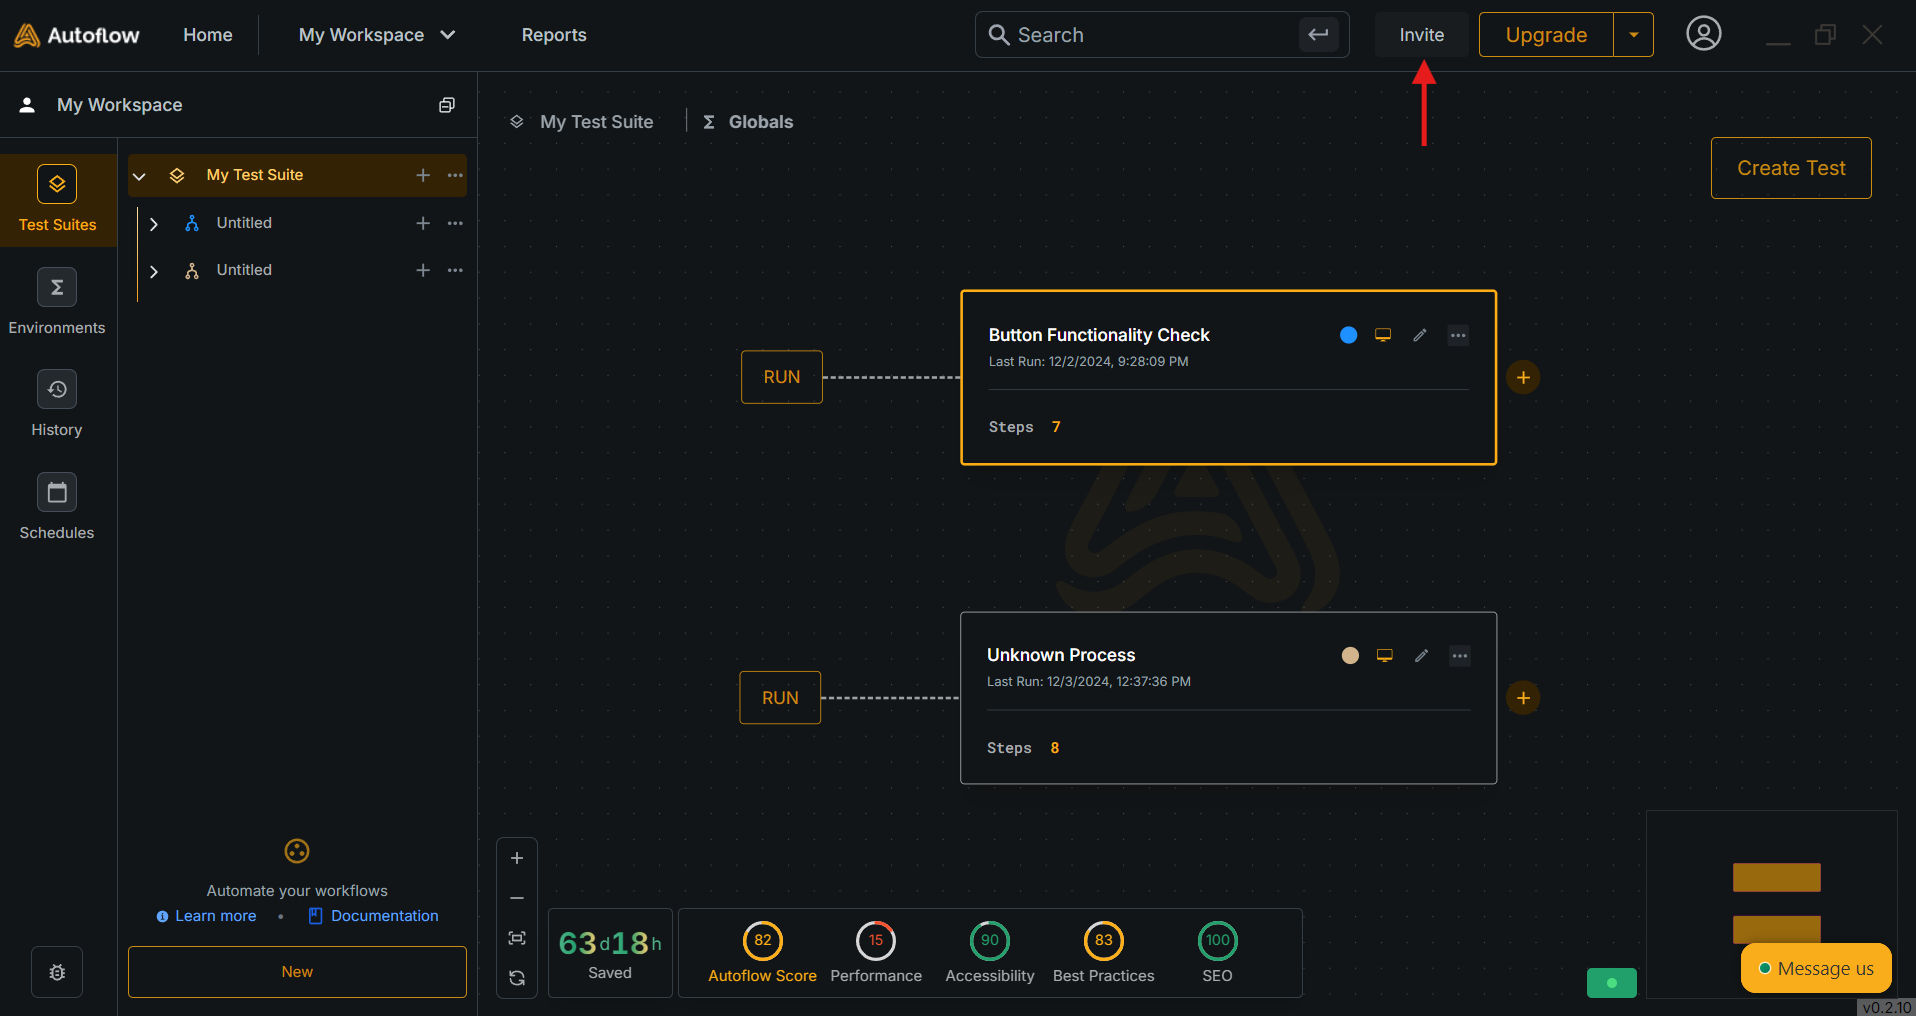Open the user account profile icon

click(1703, 34)
